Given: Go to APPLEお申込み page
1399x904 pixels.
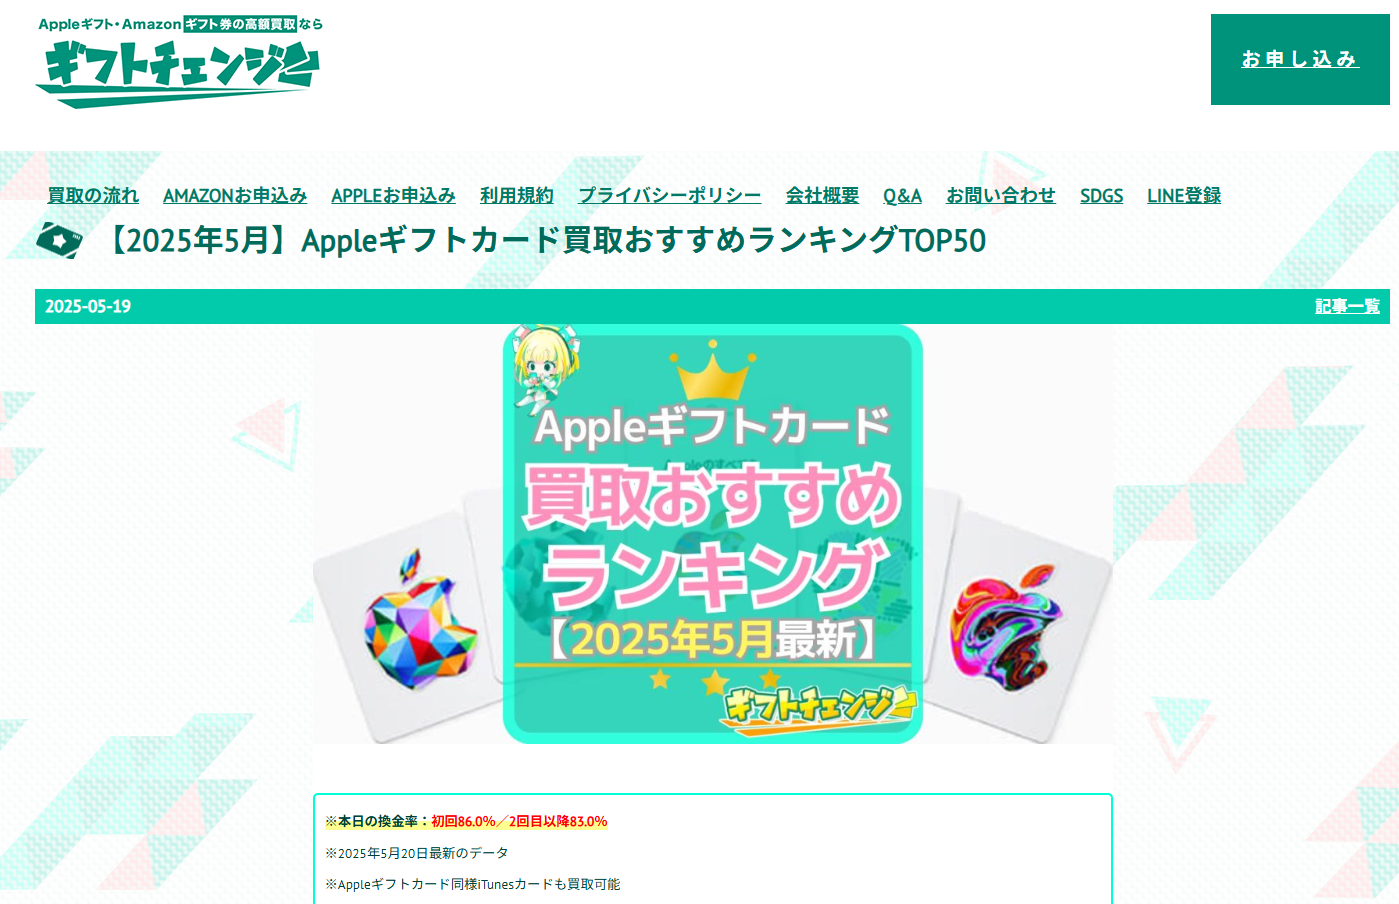Looking at the screenshot, I should tap(393, 196).
